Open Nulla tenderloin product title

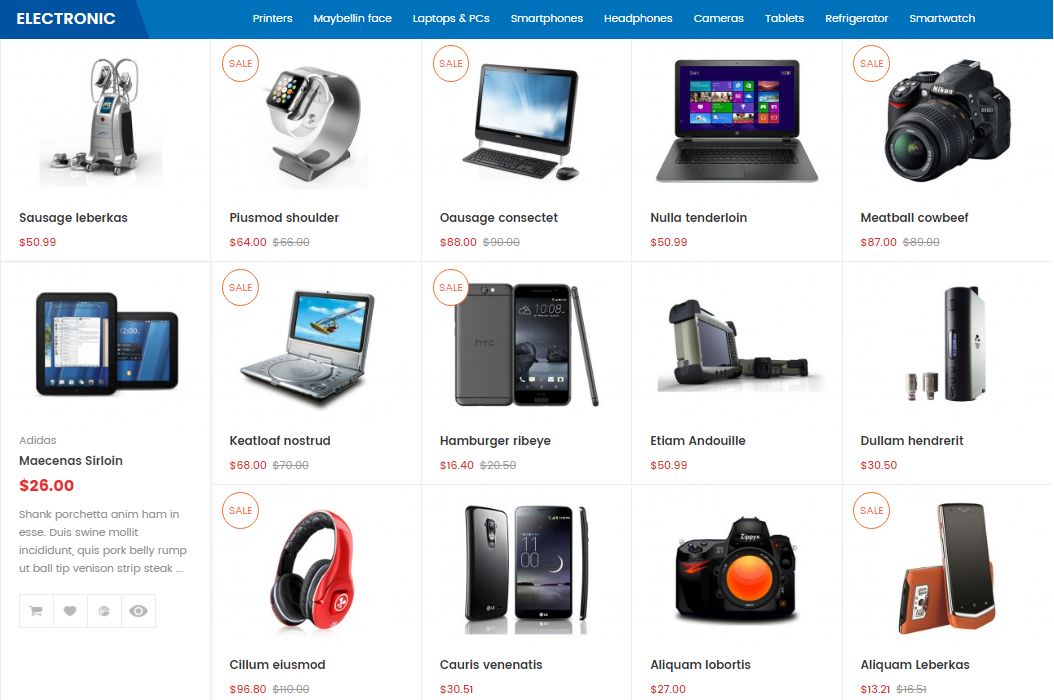698,218
